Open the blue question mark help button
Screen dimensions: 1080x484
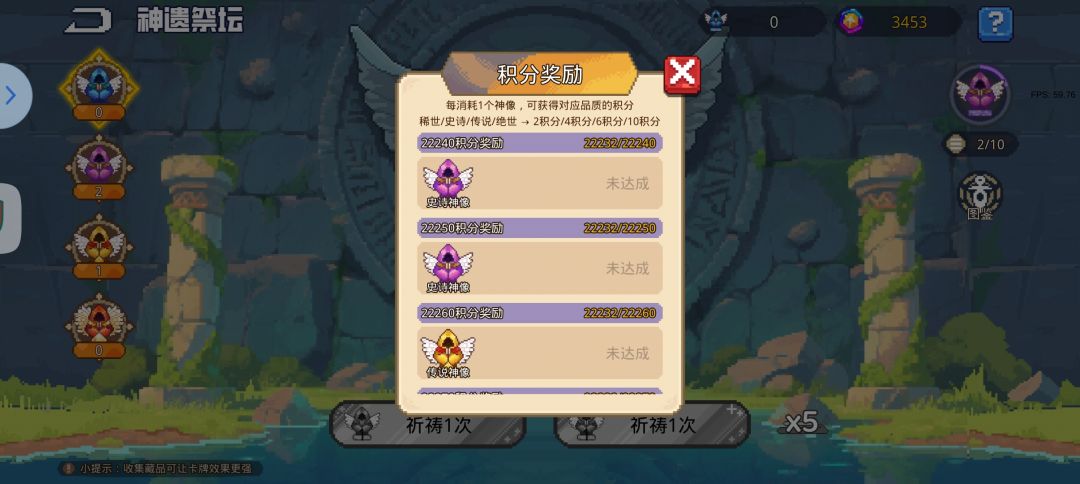(995, 24)
